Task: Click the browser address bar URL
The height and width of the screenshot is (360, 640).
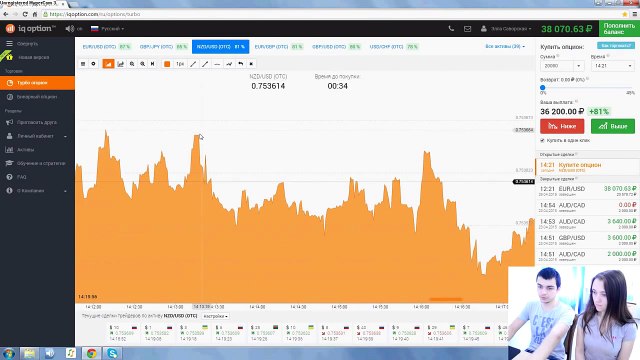Action: point(95,14)
